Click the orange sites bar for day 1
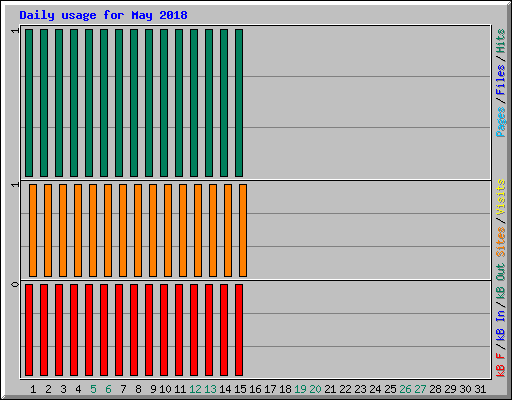 tap(33, 230)
